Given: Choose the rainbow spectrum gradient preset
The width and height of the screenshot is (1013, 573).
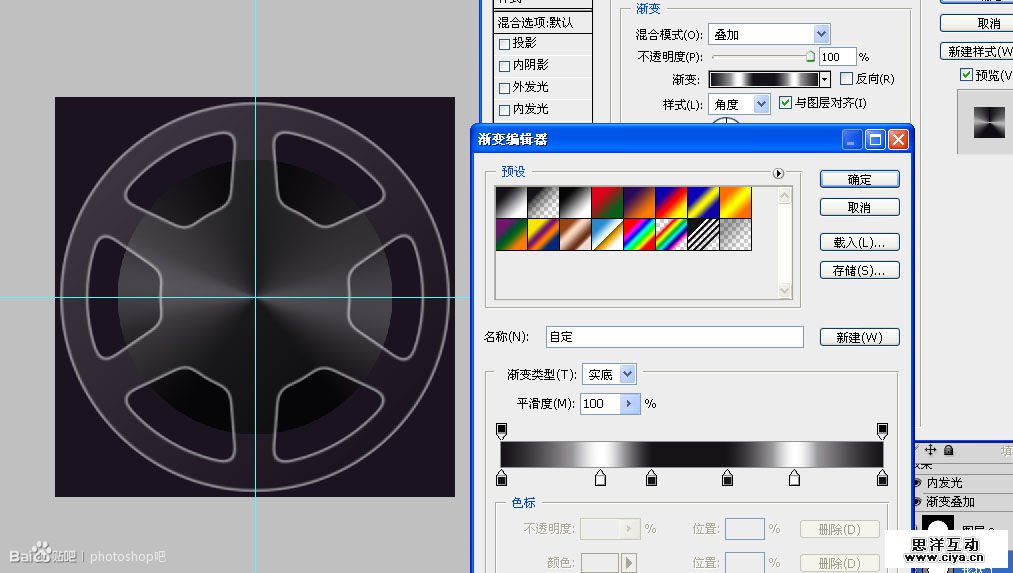Looking at the screenshot, I should pos(639,235).
